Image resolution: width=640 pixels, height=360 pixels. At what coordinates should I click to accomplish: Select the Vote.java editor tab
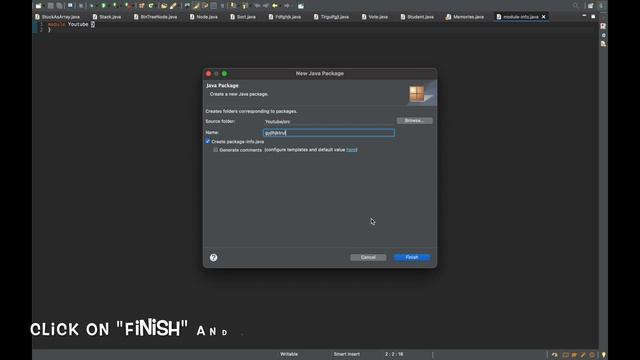tap(375, 17)
